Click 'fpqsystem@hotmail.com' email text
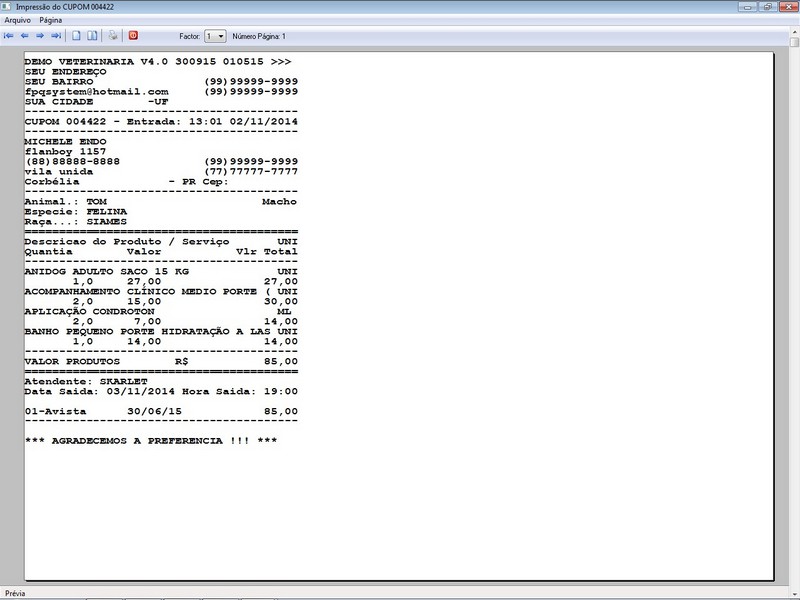 [x=96, y=91]
